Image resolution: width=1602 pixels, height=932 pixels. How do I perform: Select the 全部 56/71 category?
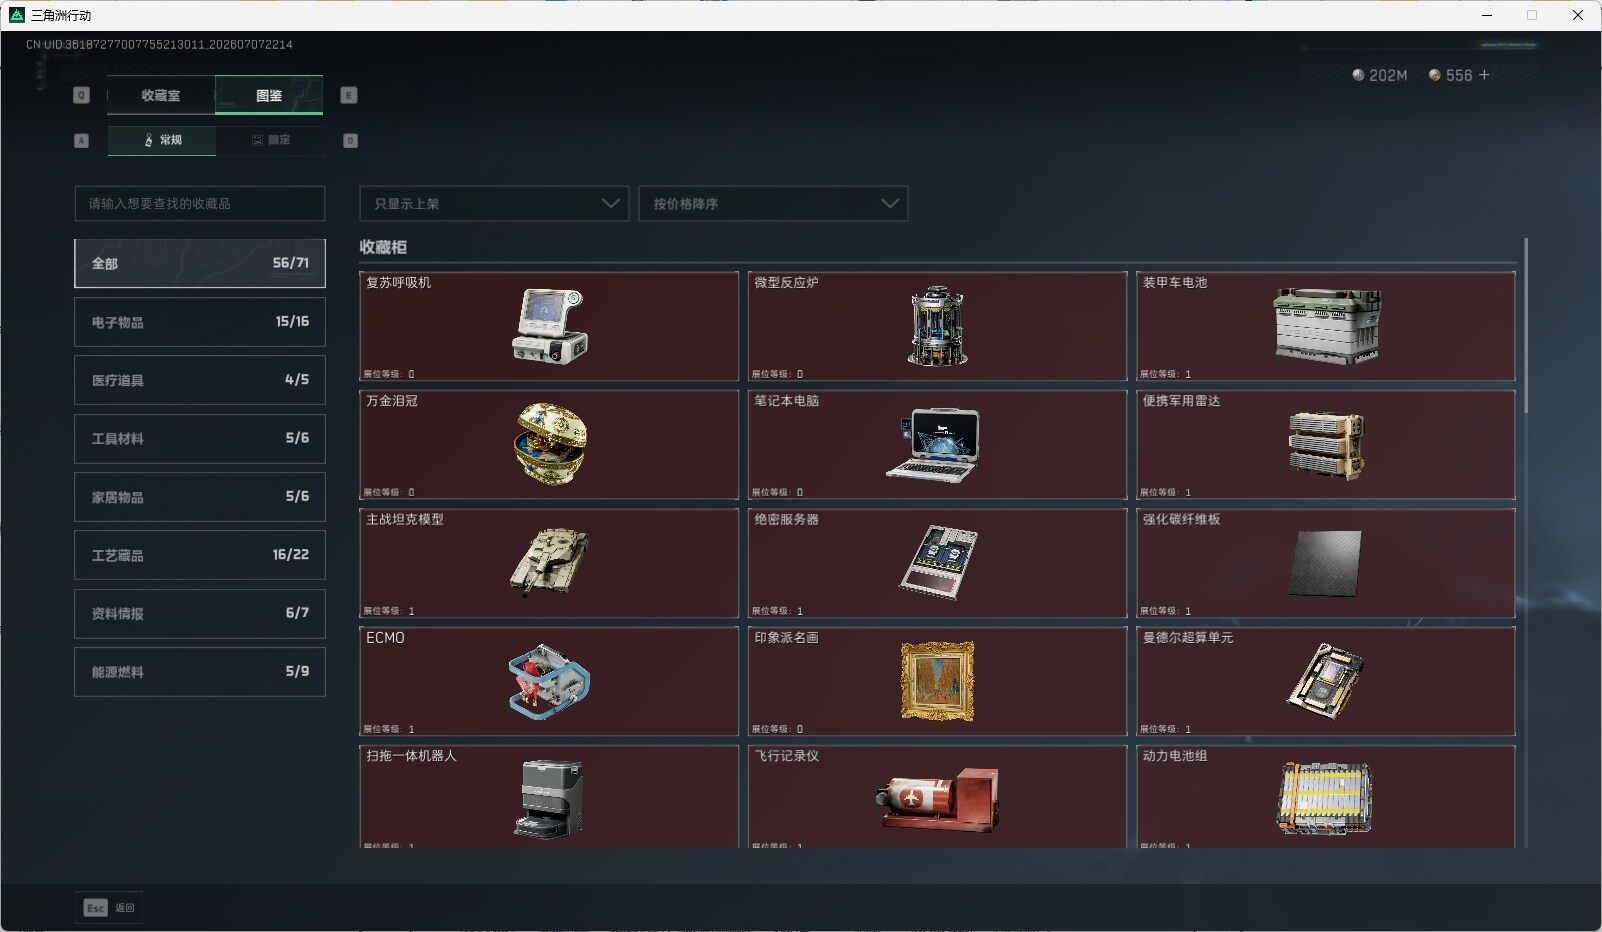(200, 263)
